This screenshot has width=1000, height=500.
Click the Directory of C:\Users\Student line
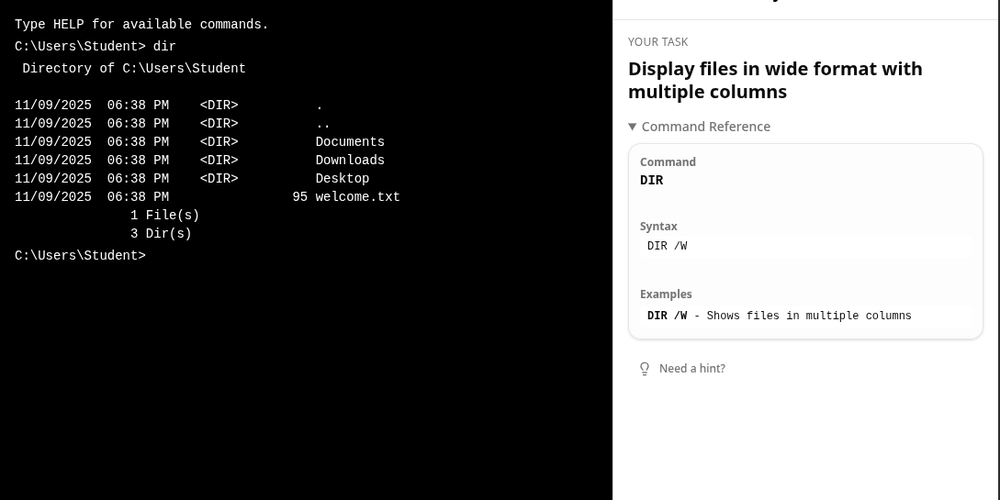(134, 69)
